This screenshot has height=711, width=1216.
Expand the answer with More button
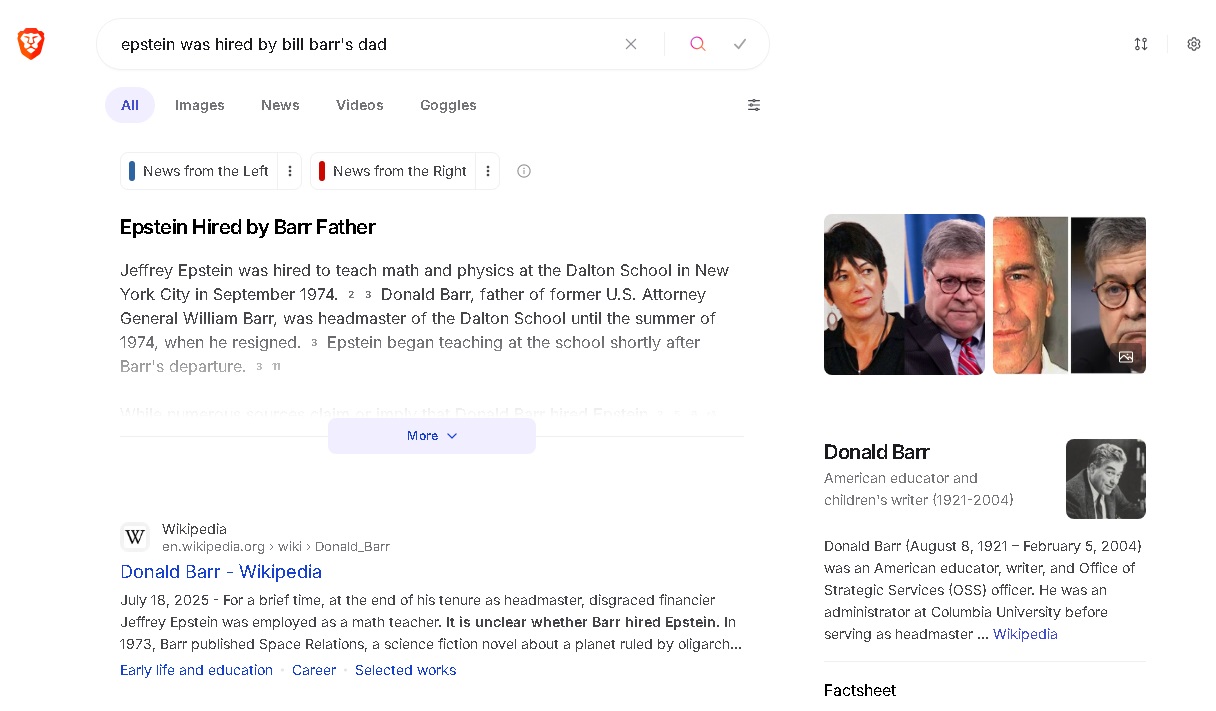click(432, 436)
